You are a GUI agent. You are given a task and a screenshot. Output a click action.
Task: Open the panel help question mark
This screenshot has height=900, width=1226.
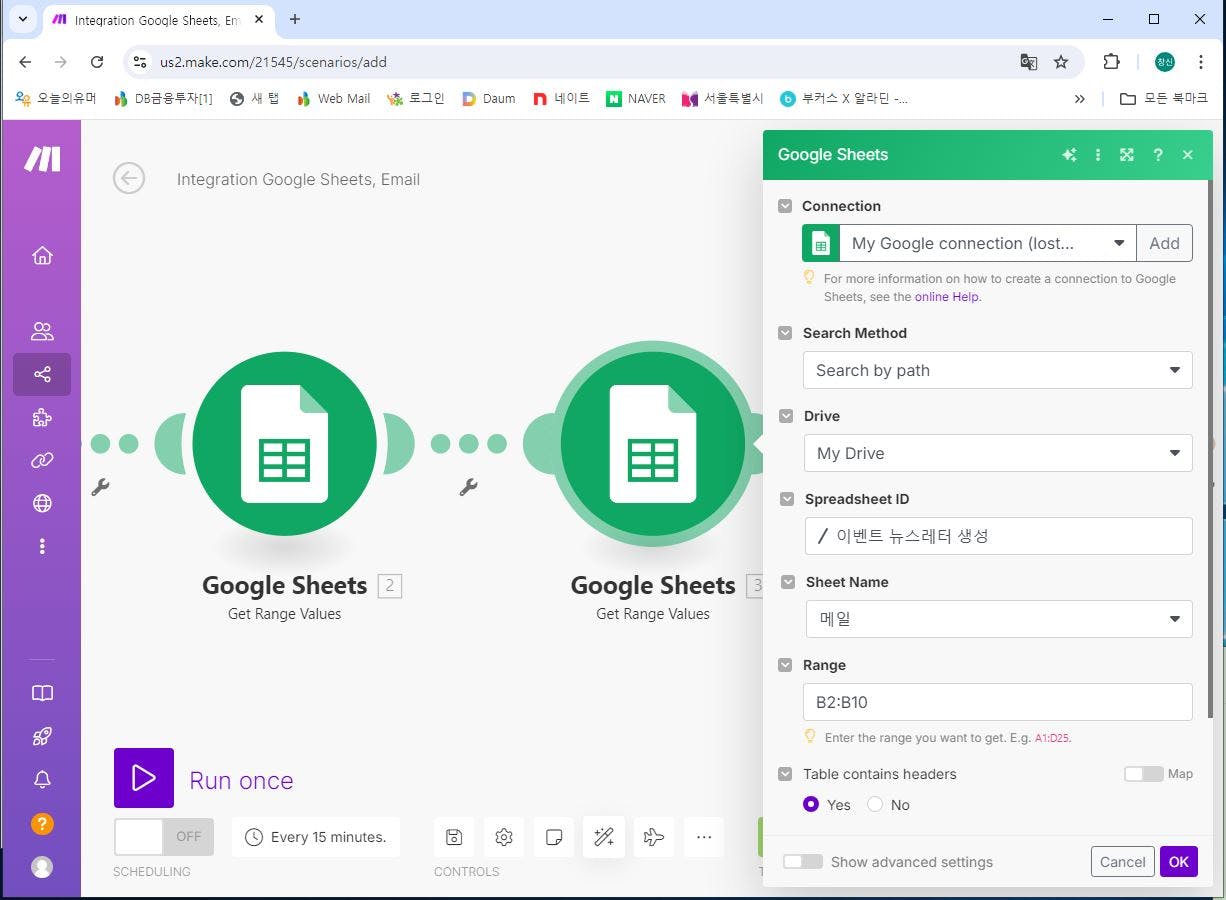point(1158,155)
